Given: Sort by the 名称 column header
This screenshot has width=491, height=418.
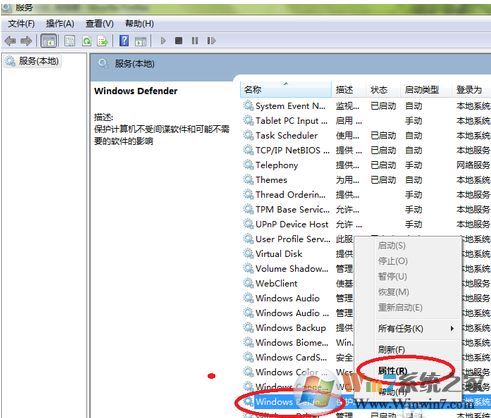Looking at the screenshot, I should [286, 90].
